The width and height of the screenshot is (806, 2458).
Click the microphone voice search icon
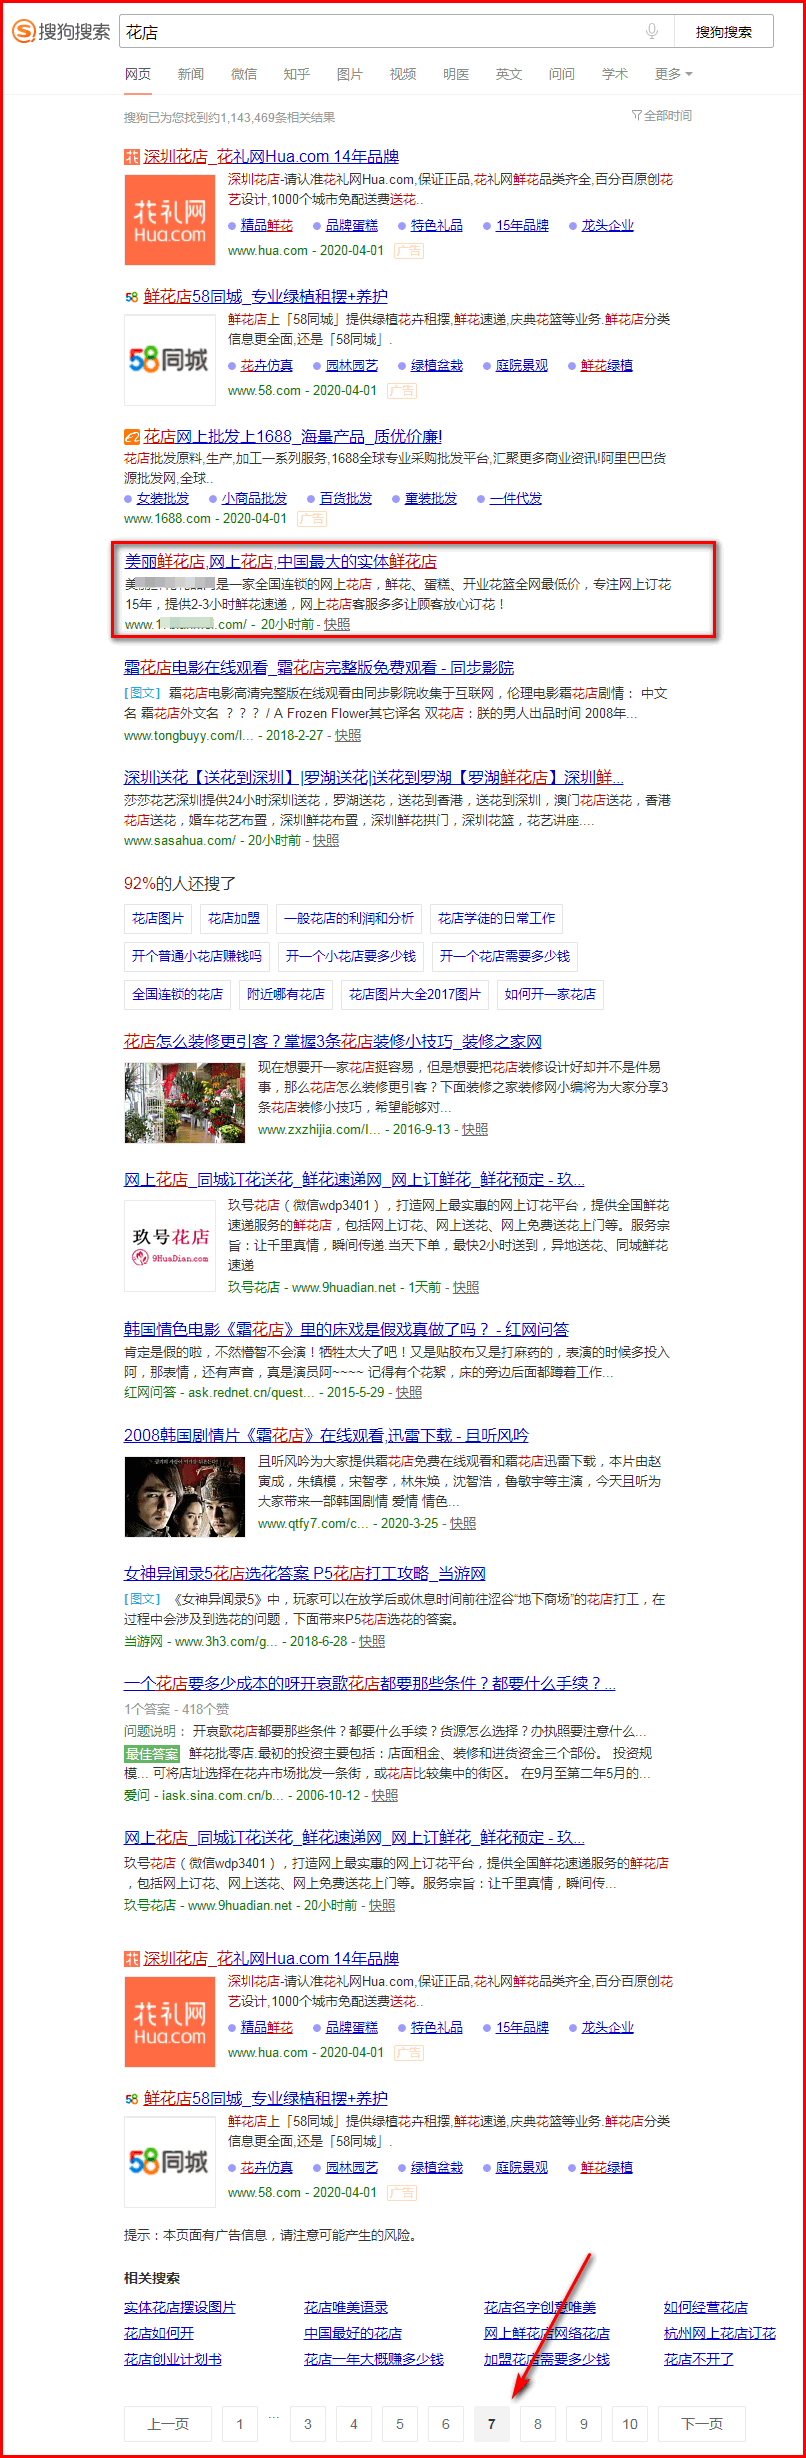click(652, 32)
